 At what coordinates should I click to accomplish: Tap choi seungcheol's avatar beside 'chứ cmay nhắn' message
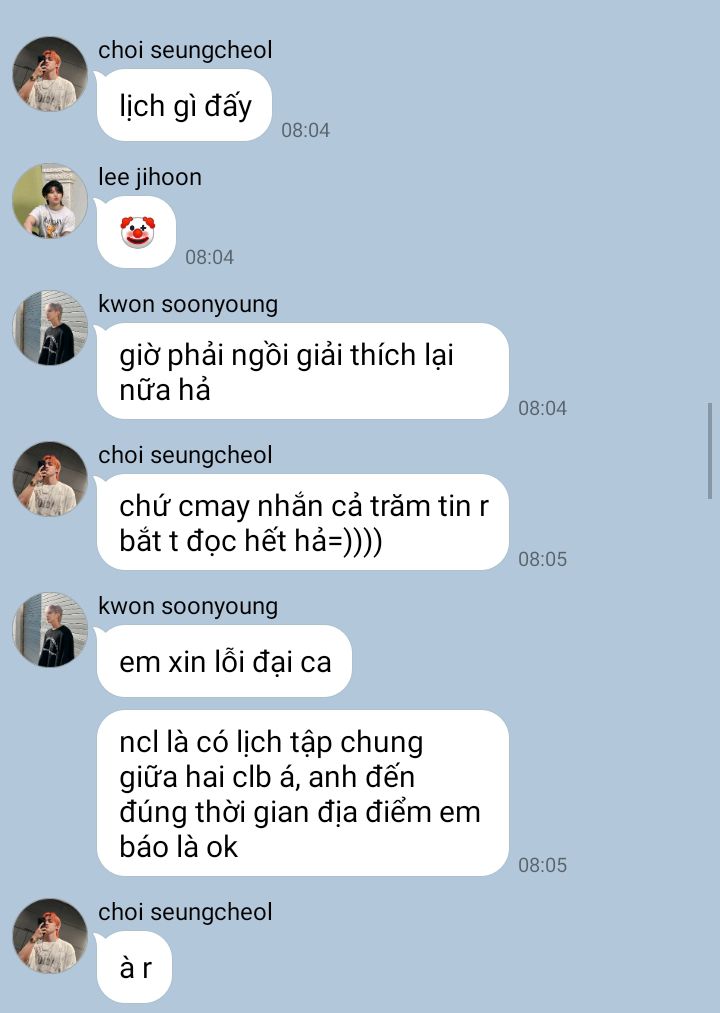(50, 479)
